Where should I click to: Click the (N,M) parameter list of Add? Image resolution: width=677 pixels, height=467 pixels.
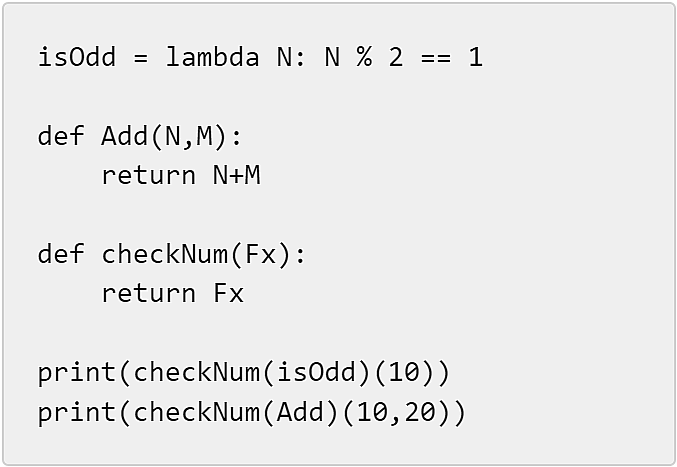pyautogui.click(x=188, y=137)
